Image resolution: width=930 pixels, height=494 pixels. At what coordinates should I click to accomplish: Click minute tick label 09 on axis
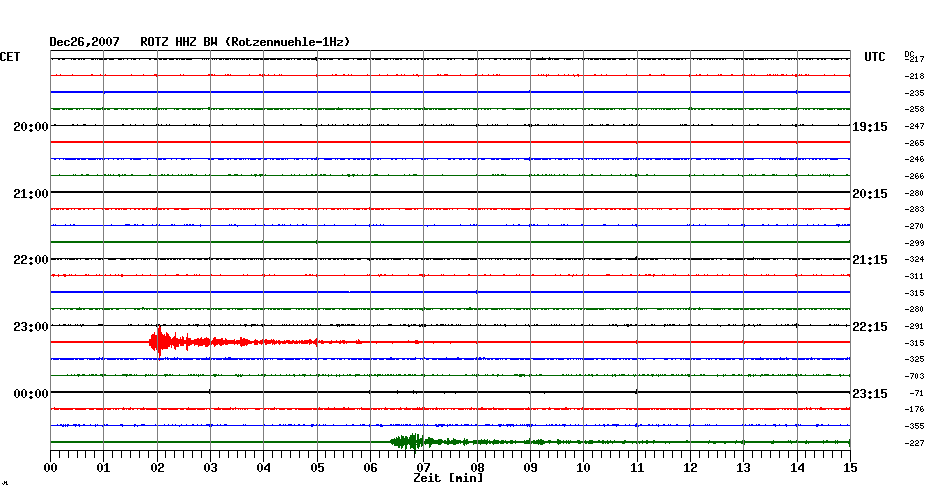[x=530, y=467]
